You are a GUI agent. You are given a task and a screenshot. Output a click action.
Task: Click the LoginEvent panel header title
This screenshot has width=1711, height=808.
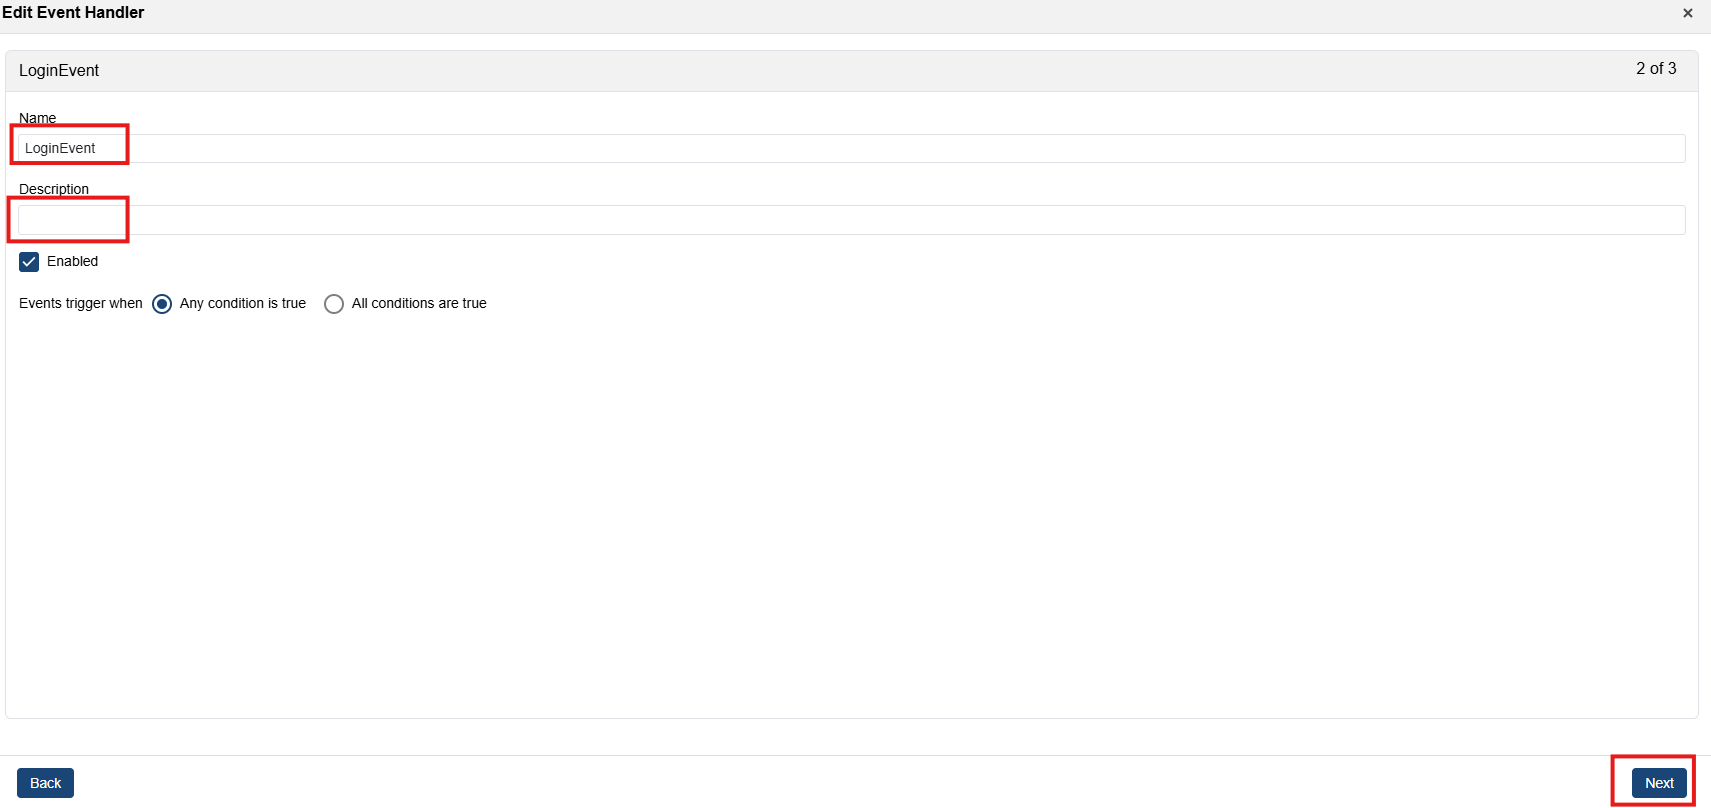(x=59, y=71)
